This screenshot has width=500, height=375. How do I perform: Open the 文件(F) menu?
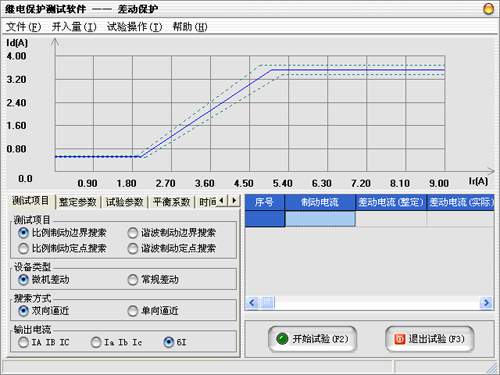(x=23, y=27)
